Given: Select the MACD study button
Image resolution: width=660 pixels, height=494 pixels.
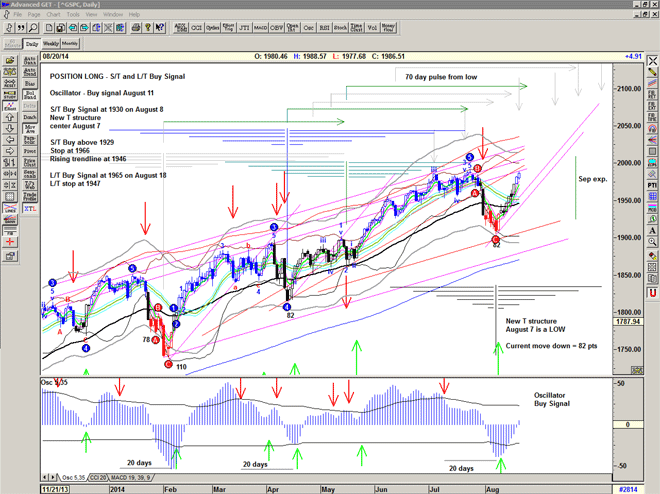Looking at the screenshot, I should [260, 29].
